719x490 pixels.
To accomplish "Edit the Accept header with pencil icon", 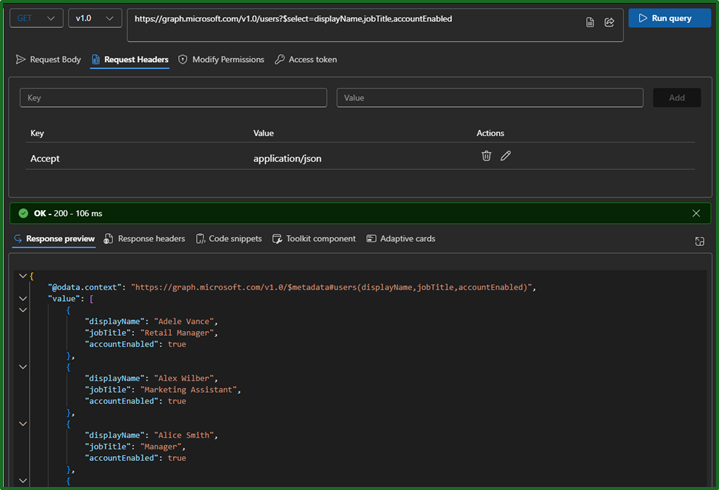I will tap(505, 156).
